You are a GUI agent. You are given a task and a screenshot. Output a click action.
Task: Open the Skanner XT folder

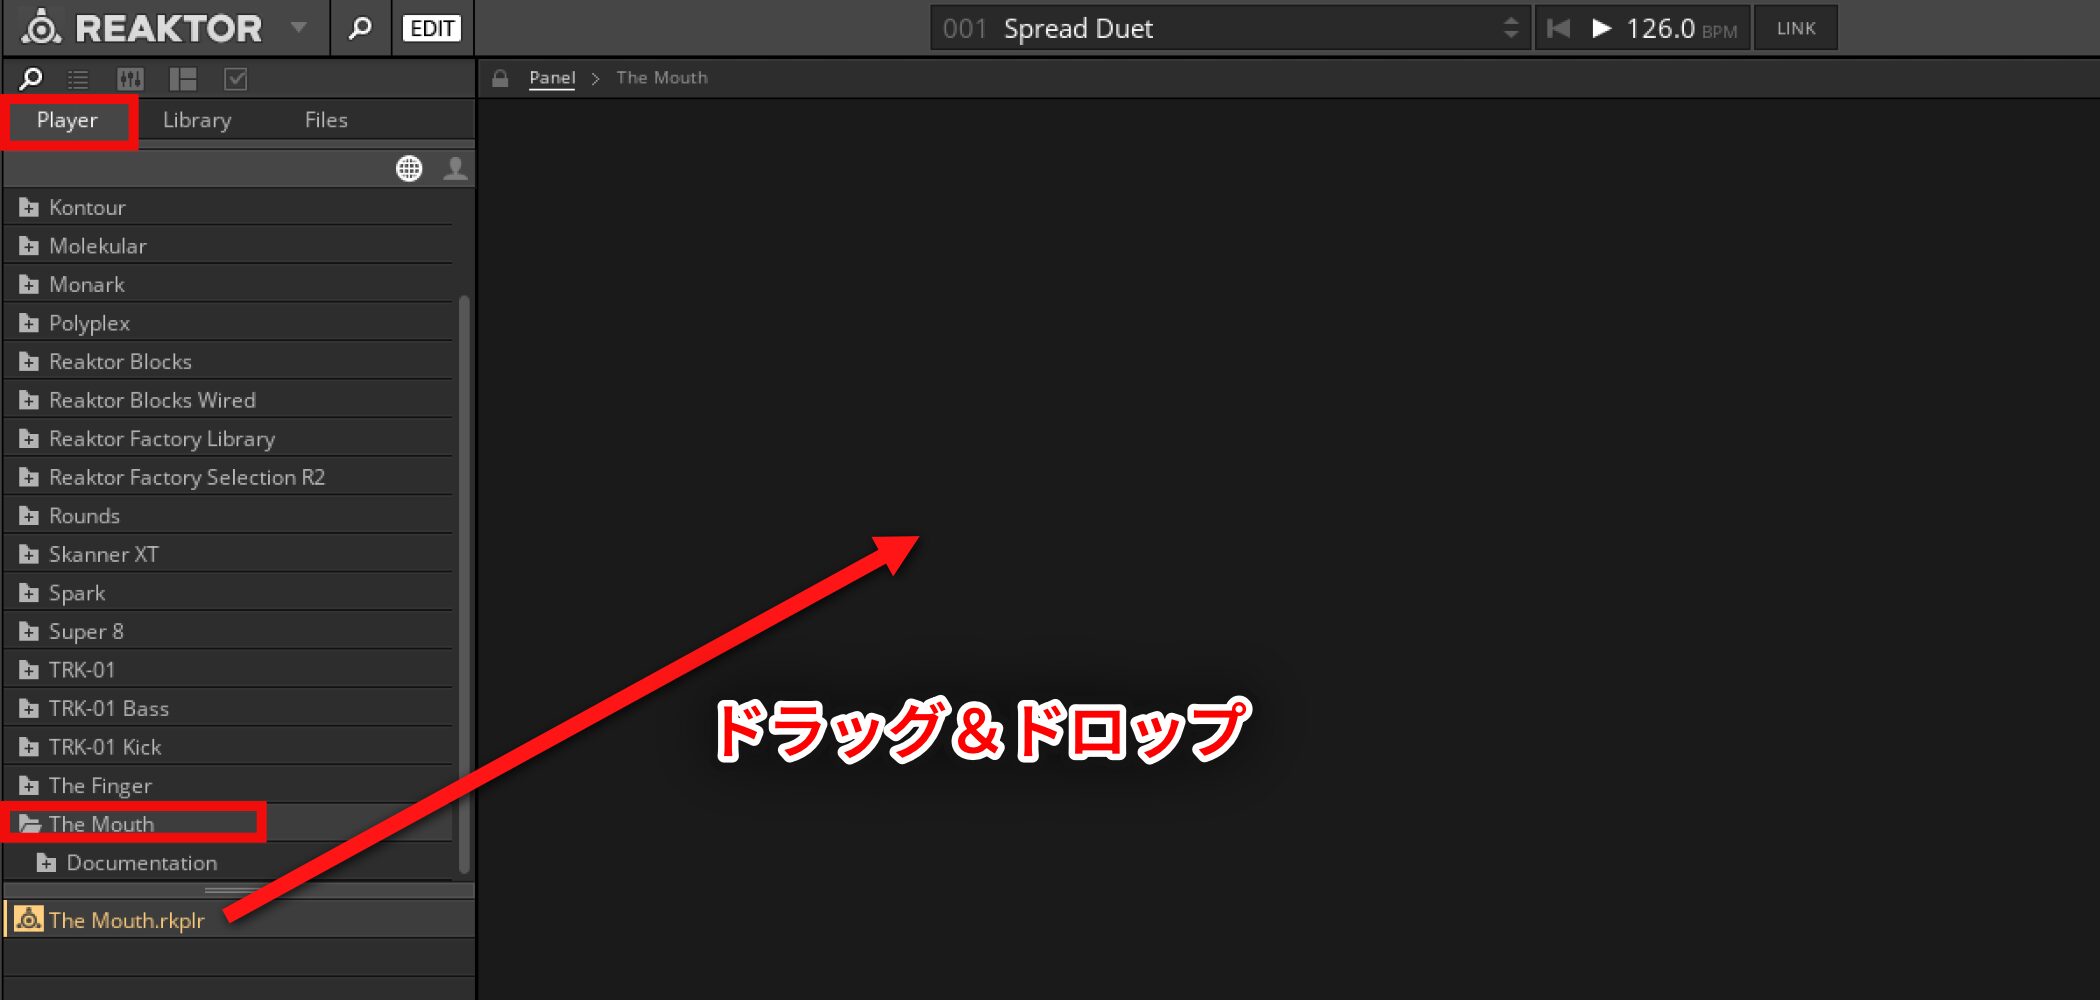tap(228, 554)
